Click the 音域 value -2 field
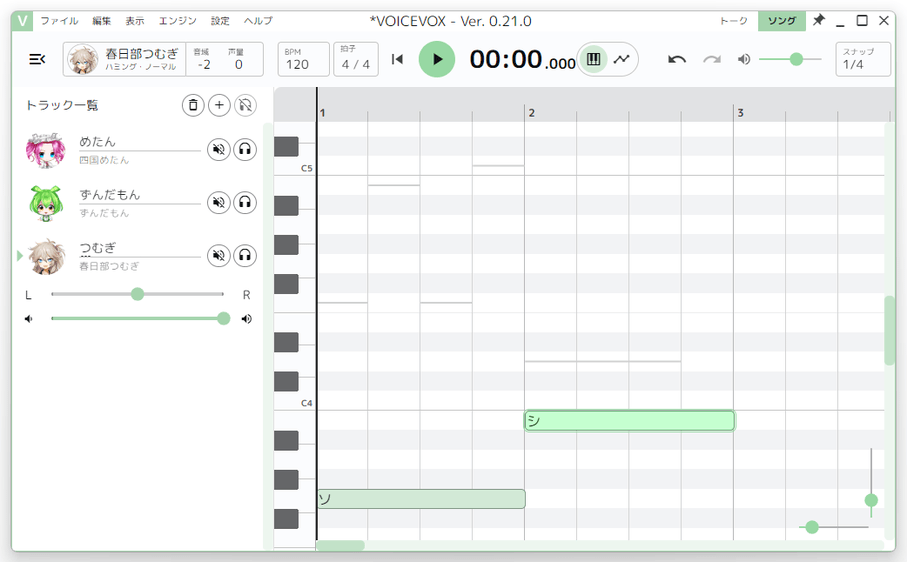The width and height of the screenshot is (907, 562). coord(204,59)
